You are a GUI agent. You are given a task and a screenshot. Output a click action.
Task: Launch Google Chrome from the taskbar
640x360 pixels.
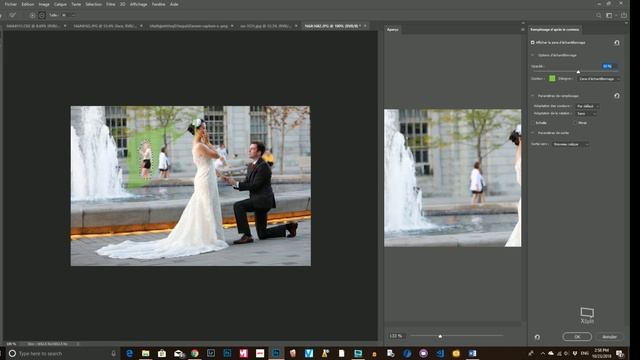tap(195, 353)
